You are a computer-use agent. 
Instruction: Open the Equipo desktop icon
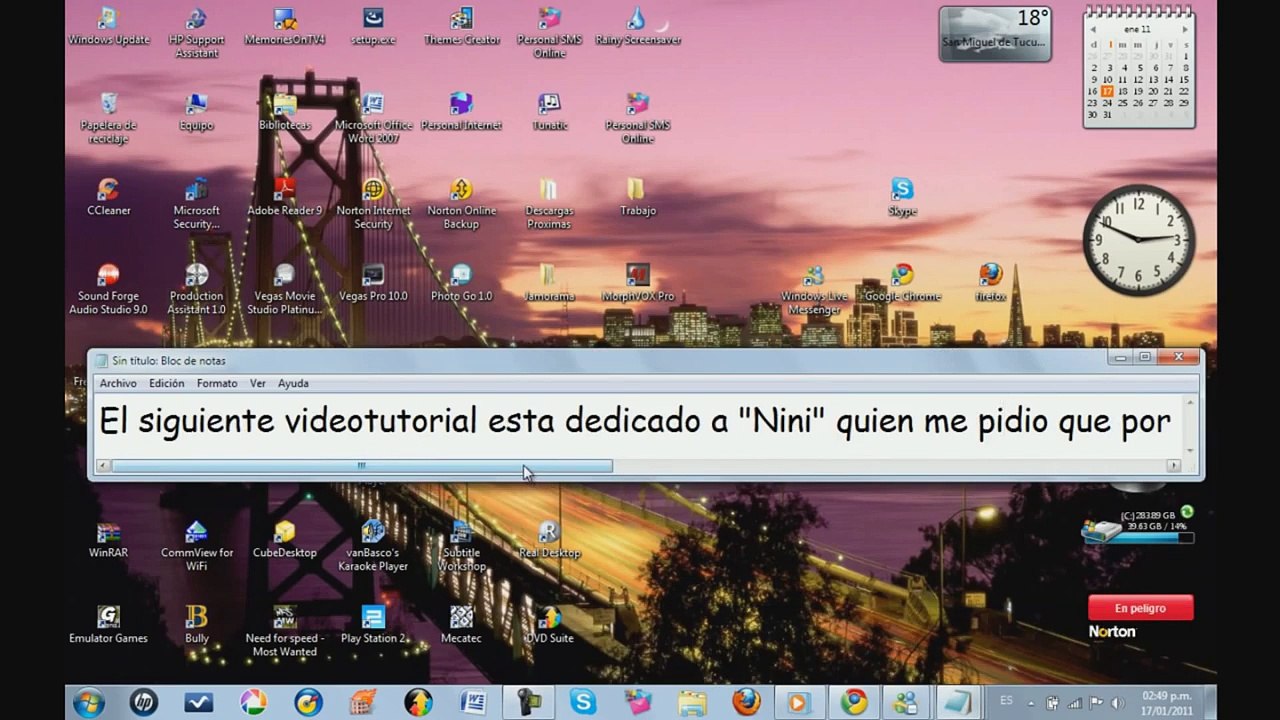197,112
